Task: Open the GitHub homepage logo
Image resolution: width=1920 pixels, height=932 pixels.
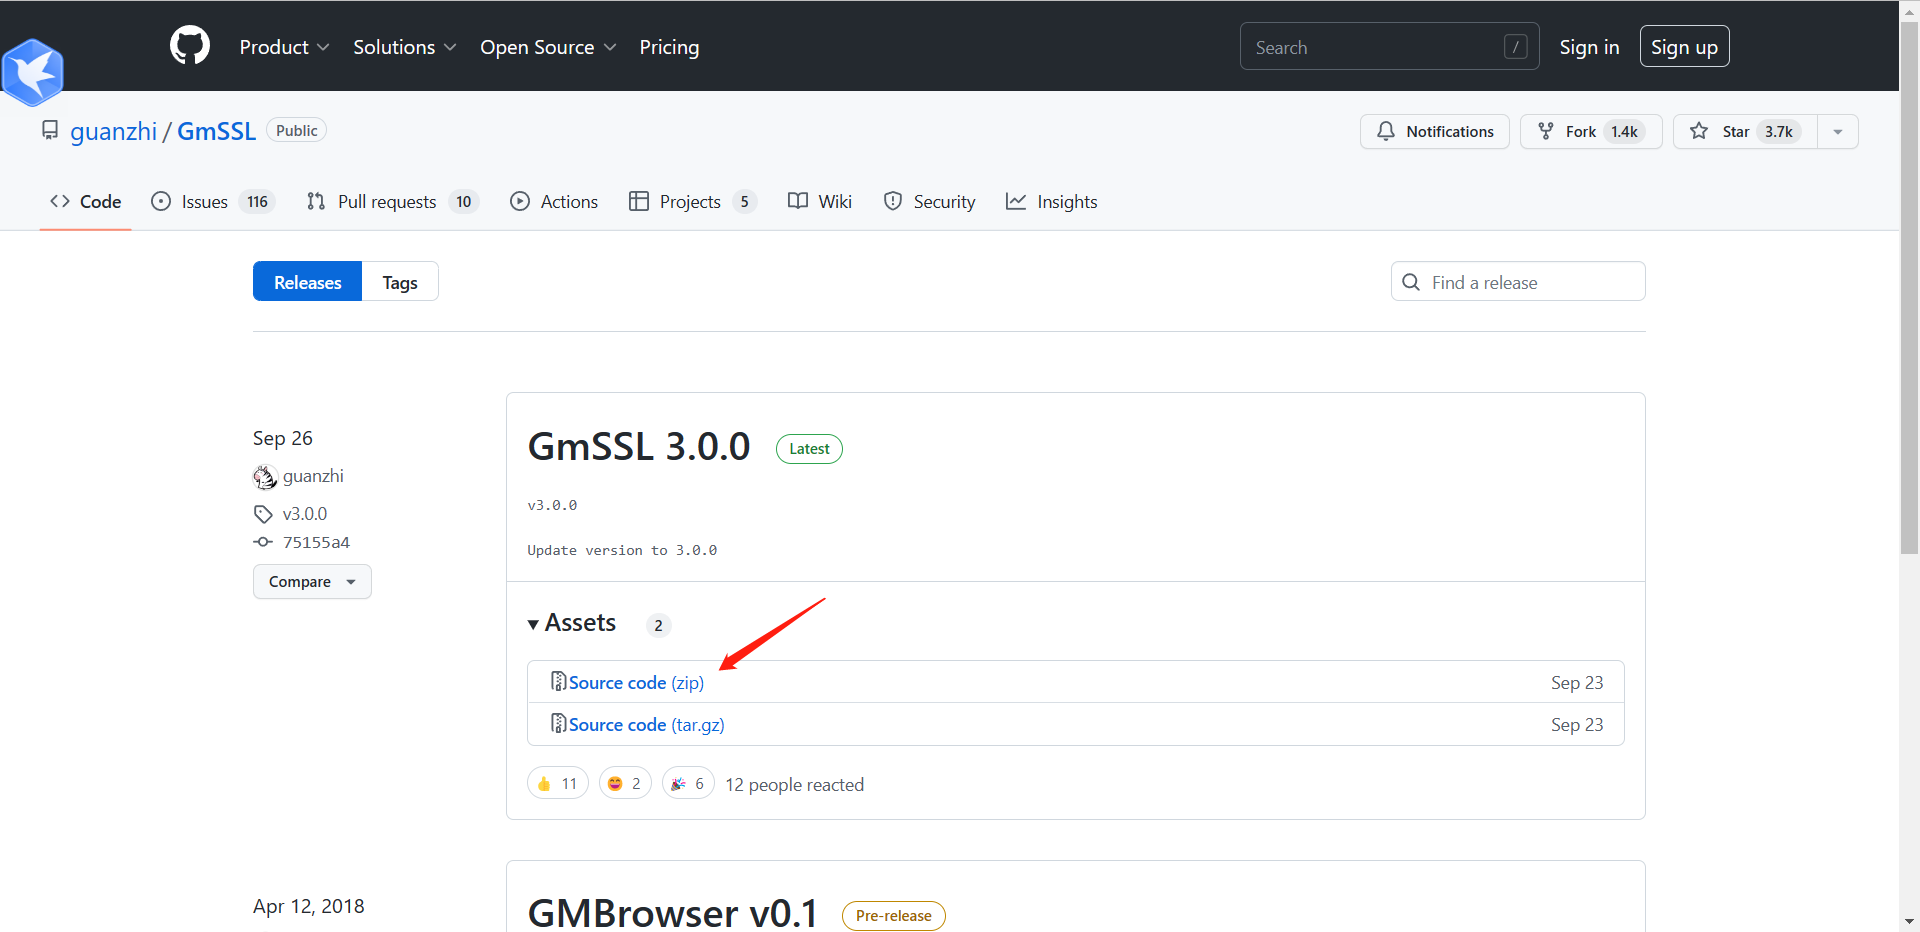Action: tap(190, 46)
